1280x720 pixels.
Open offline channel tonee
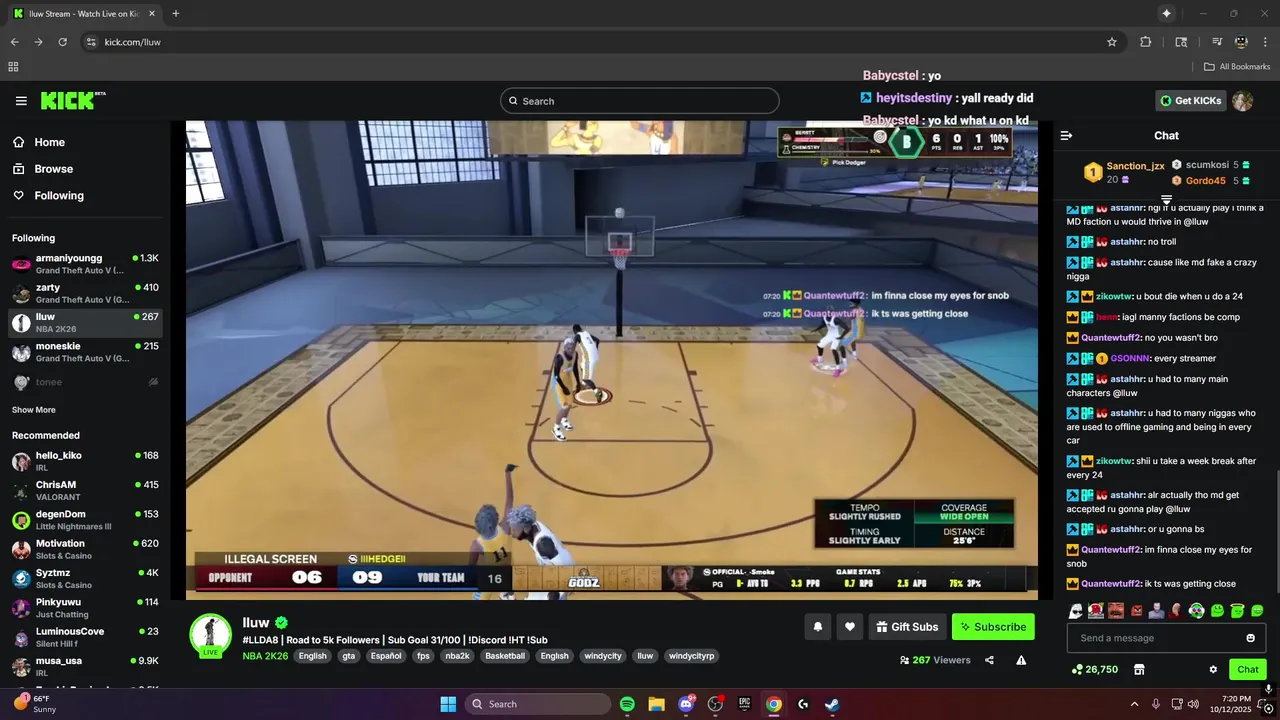pyautogui.click(x=85, y=382)
